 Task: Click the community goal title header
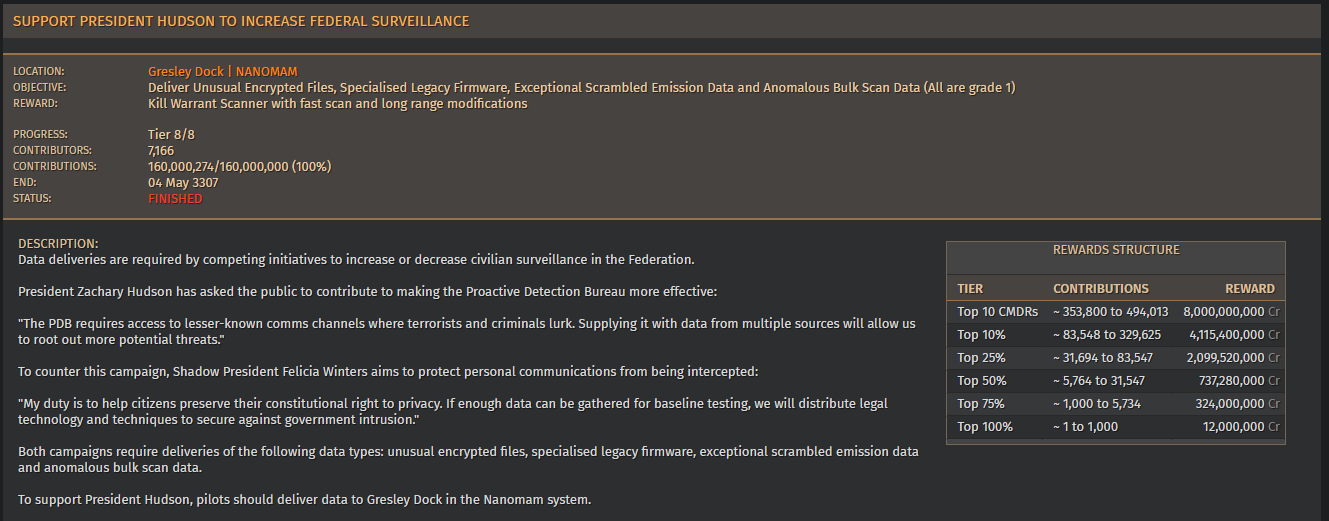point(240,21)
